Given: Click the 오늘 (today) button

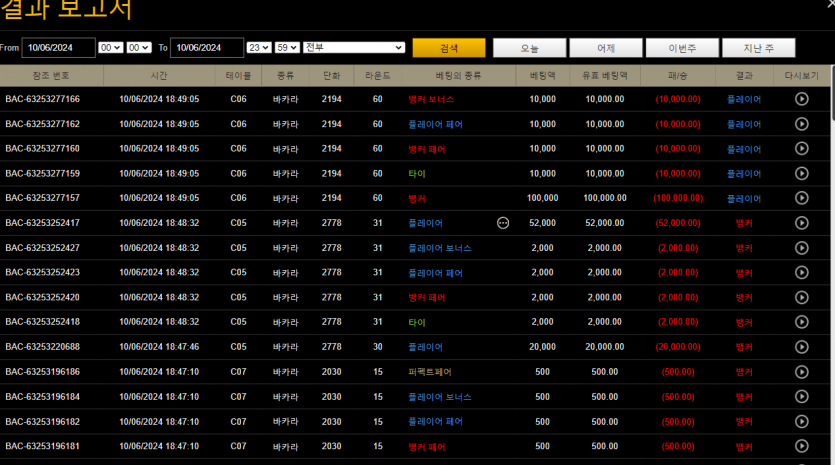Looking at the screenshot, I should [529, 48].
